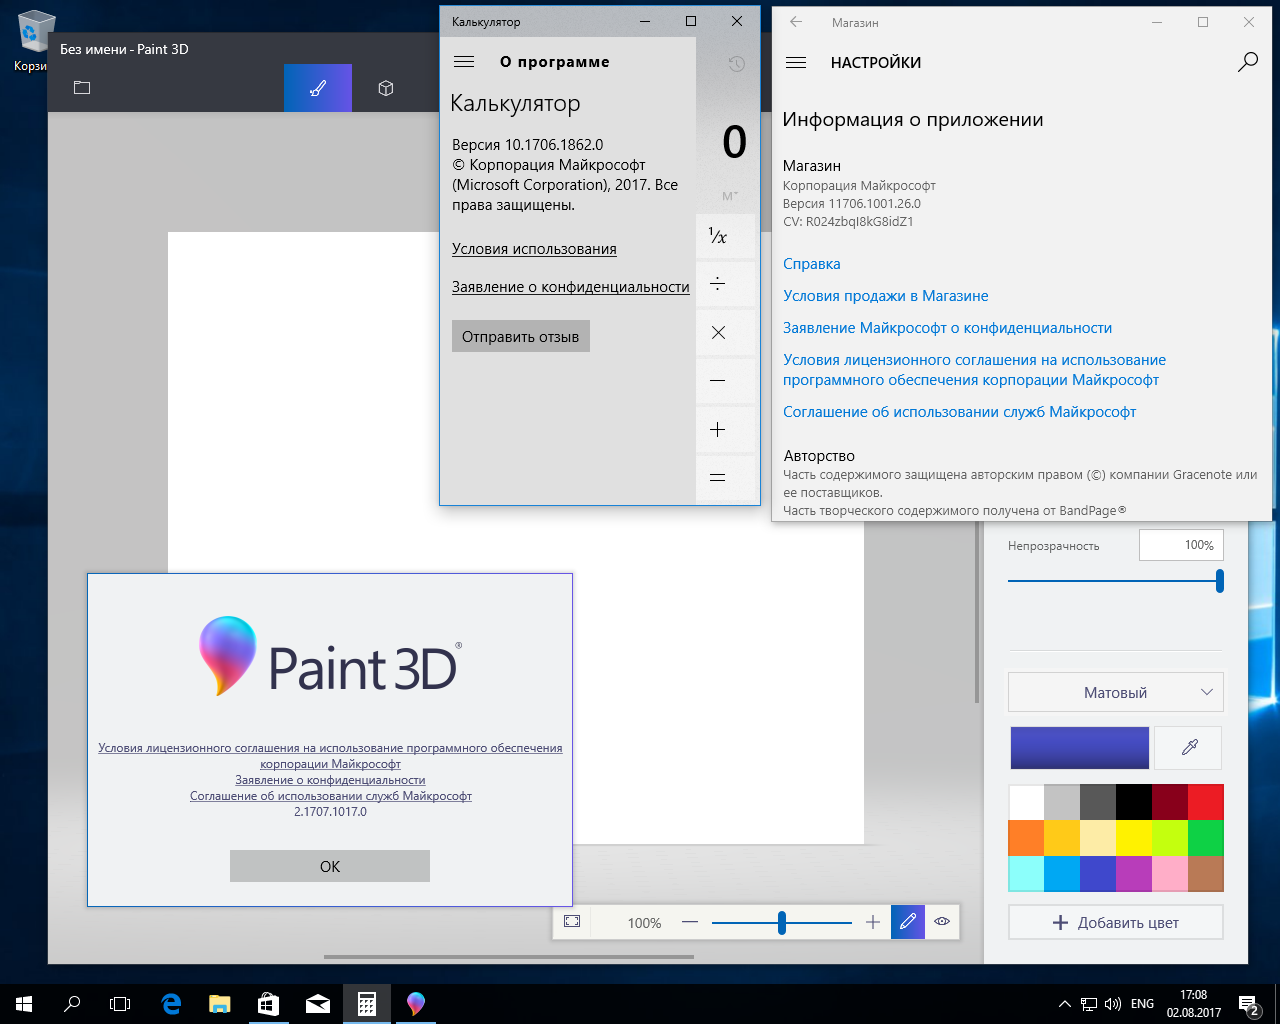Switch to Calculator on the taskbar

tap(367, 1004)
